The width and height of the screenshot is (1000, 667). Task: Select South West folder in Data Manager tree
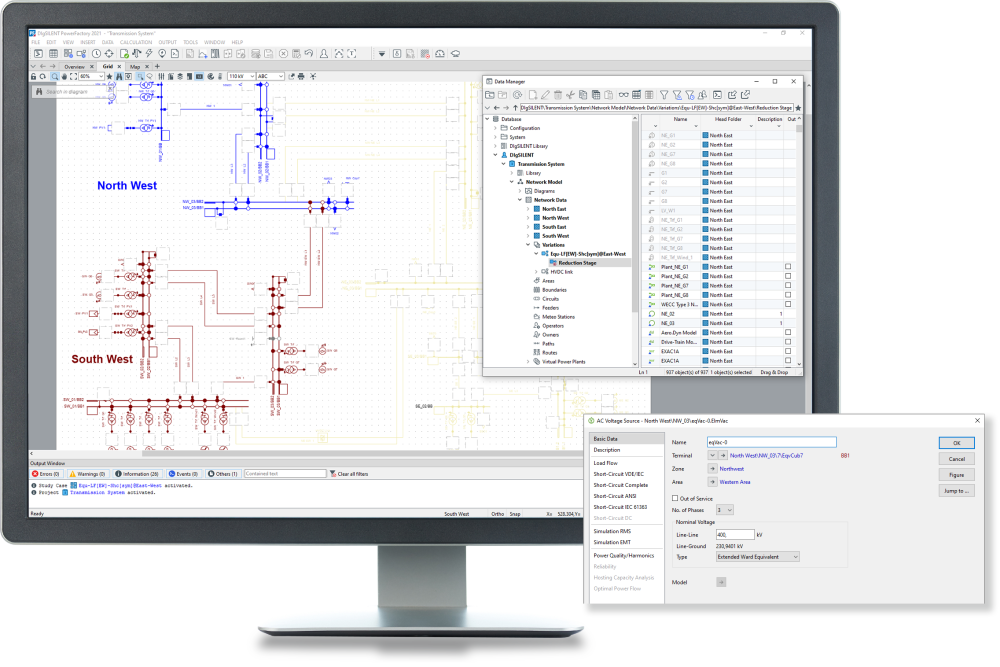tap(555, 236)
